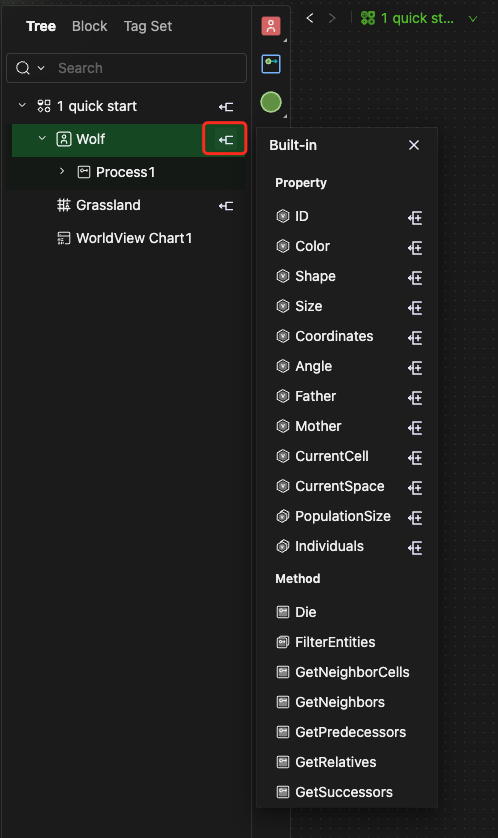The height and width of the screenshot is (838, 498).
Task: Click the built-in icon next to Wolf
Action: [225, 139]
